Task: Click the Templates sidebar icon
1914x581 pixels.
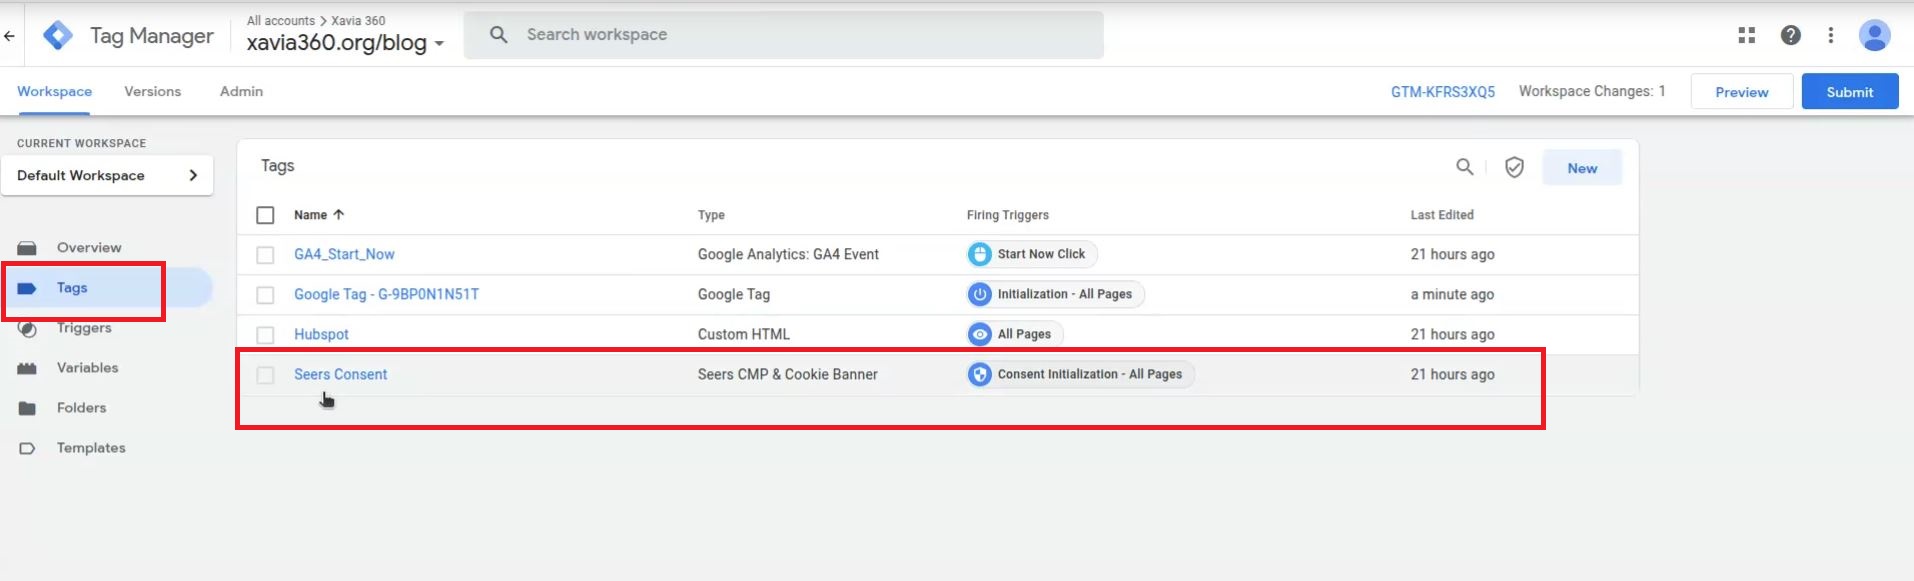Action: point(27,448)
